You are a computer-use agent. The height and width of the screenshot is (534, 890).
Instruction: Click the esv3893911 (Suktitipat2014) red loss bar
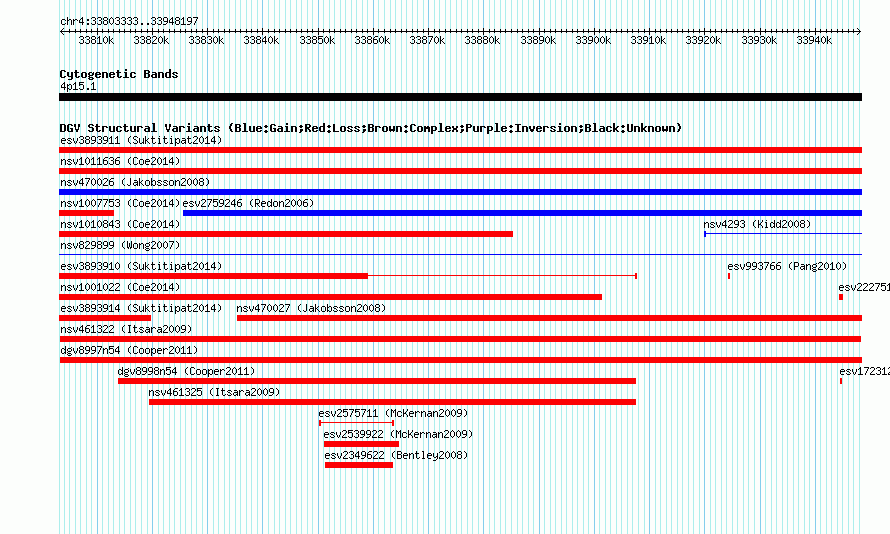(x=460, y=150)
